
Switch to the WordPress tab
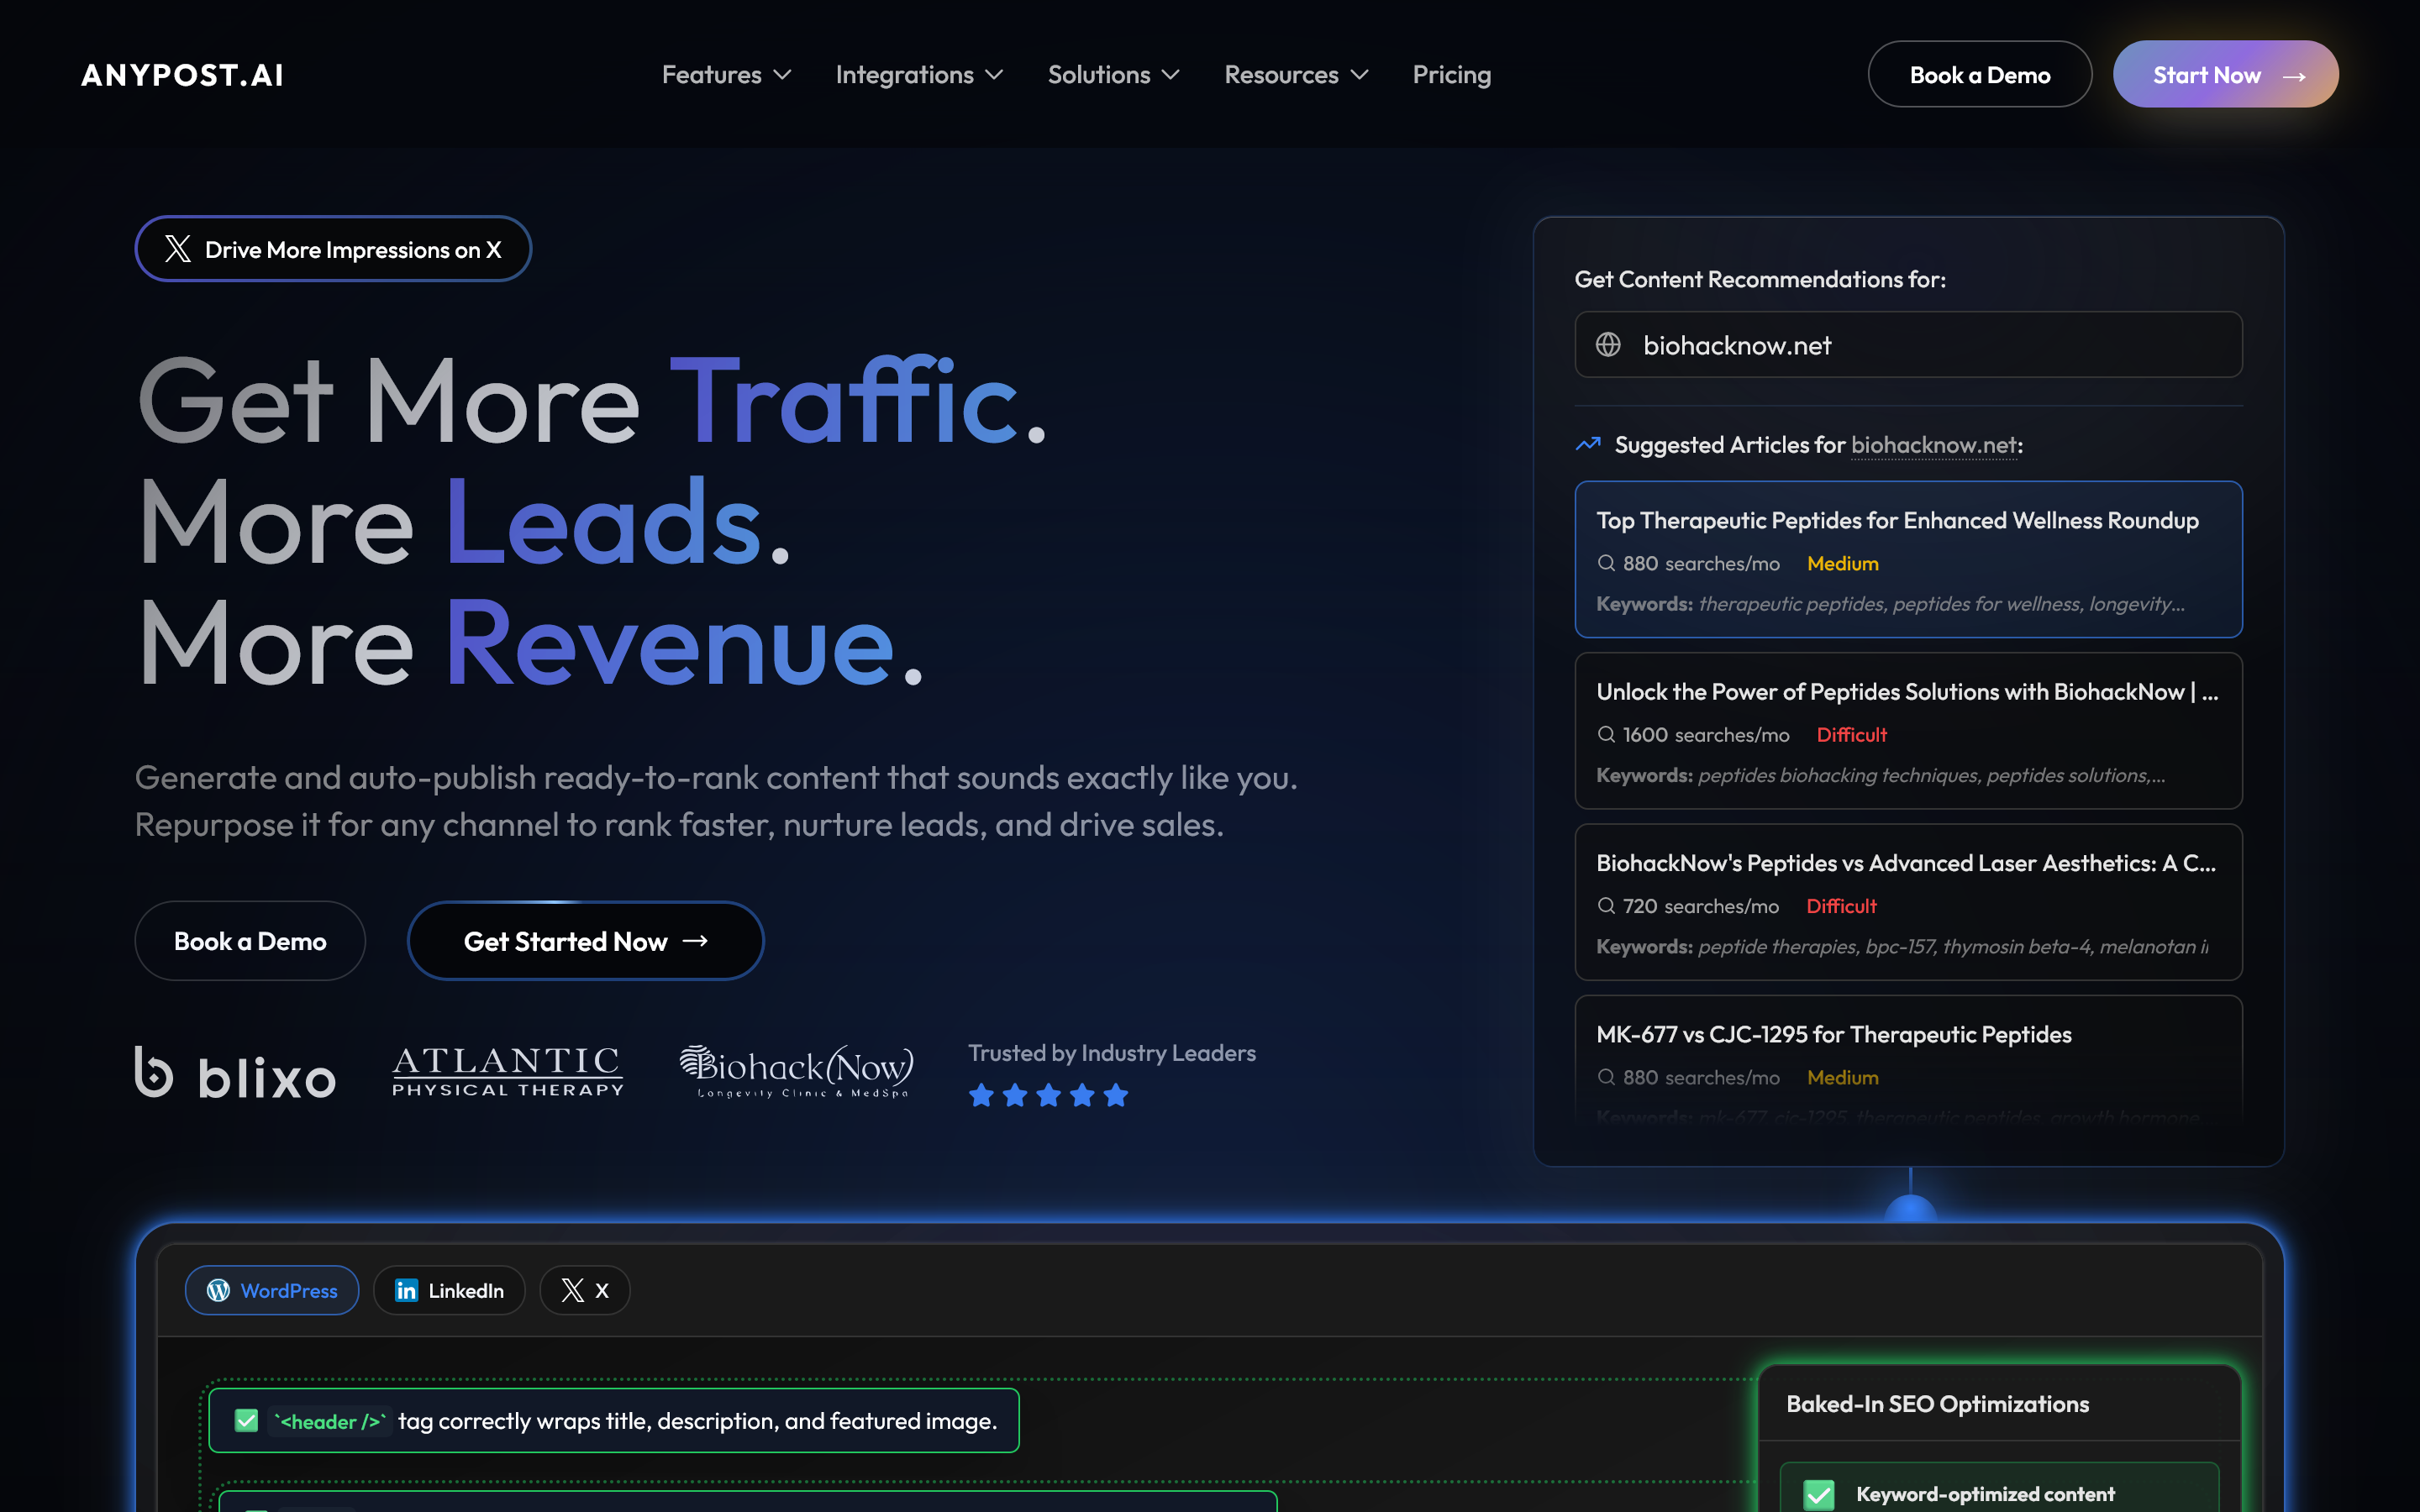(272, 1291)
